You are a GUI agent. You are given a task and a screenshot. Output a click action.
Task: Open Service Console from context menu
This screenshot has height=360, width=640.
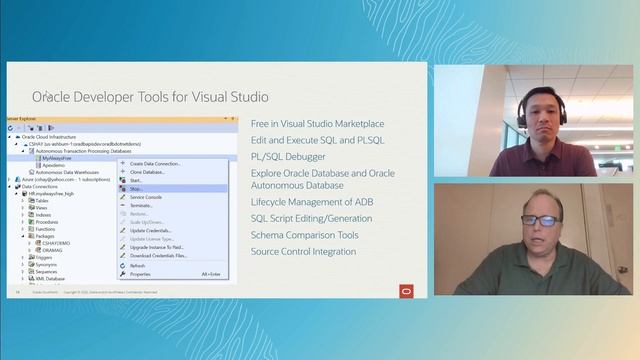[173, 197]
